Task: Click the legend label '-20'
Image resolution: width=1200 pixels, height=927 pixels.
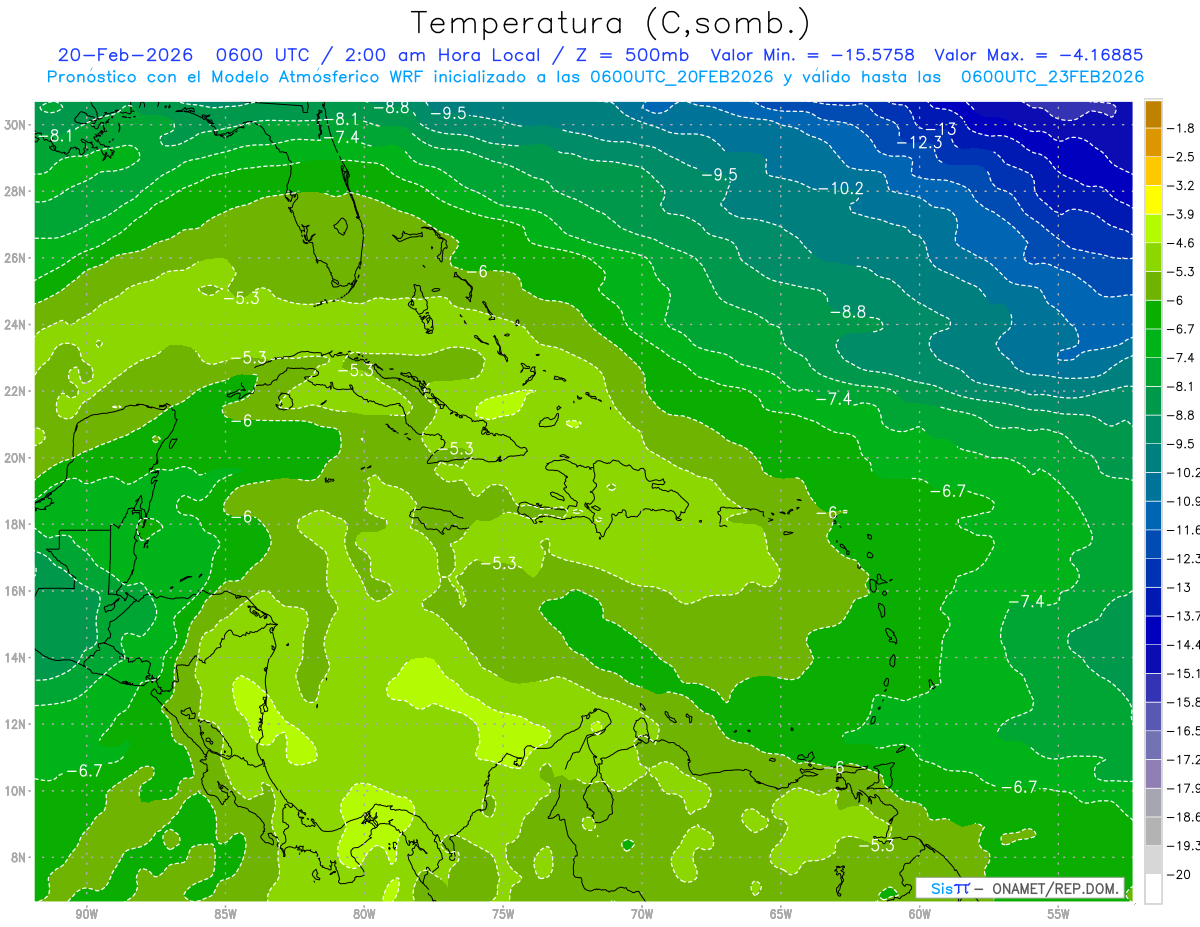Action: (x=1180, y=874)
